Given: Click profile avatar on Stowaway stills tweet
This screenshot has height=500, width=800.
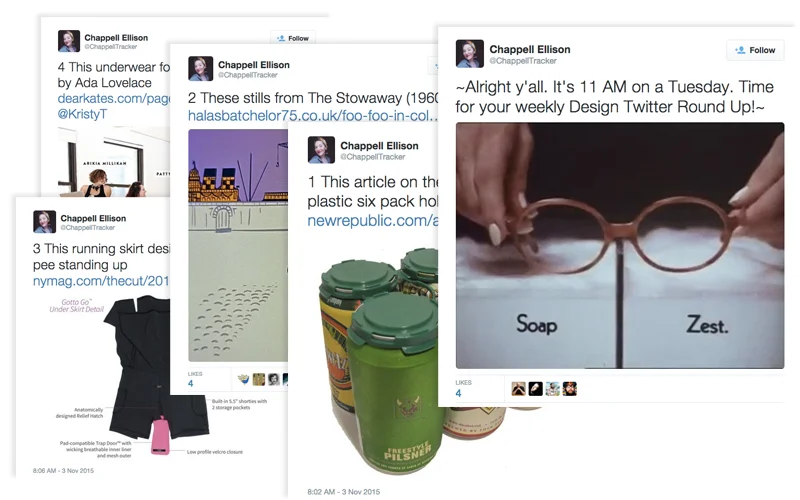Looking at the screenshot, I should pyautogui.click(x=201, y=69).
